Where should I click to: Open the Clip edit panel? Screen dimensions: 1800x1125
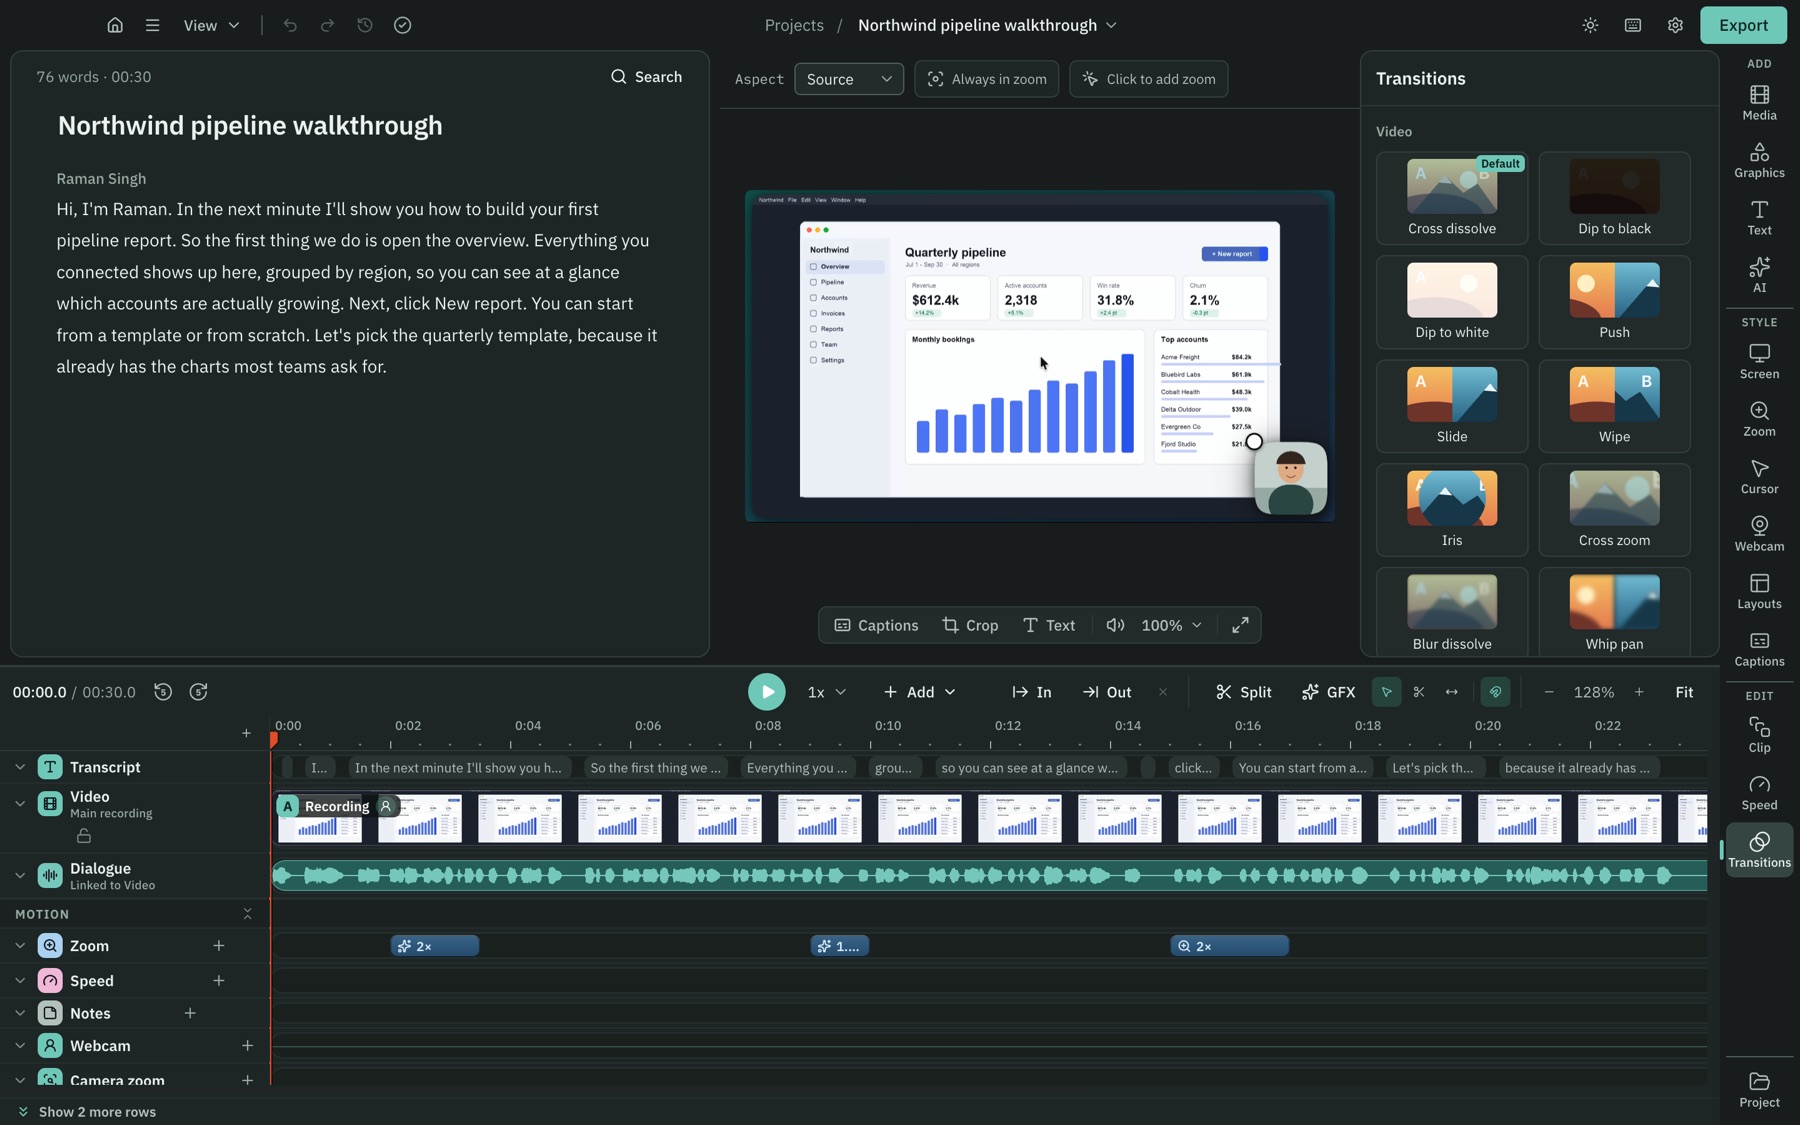point(1759,736)
